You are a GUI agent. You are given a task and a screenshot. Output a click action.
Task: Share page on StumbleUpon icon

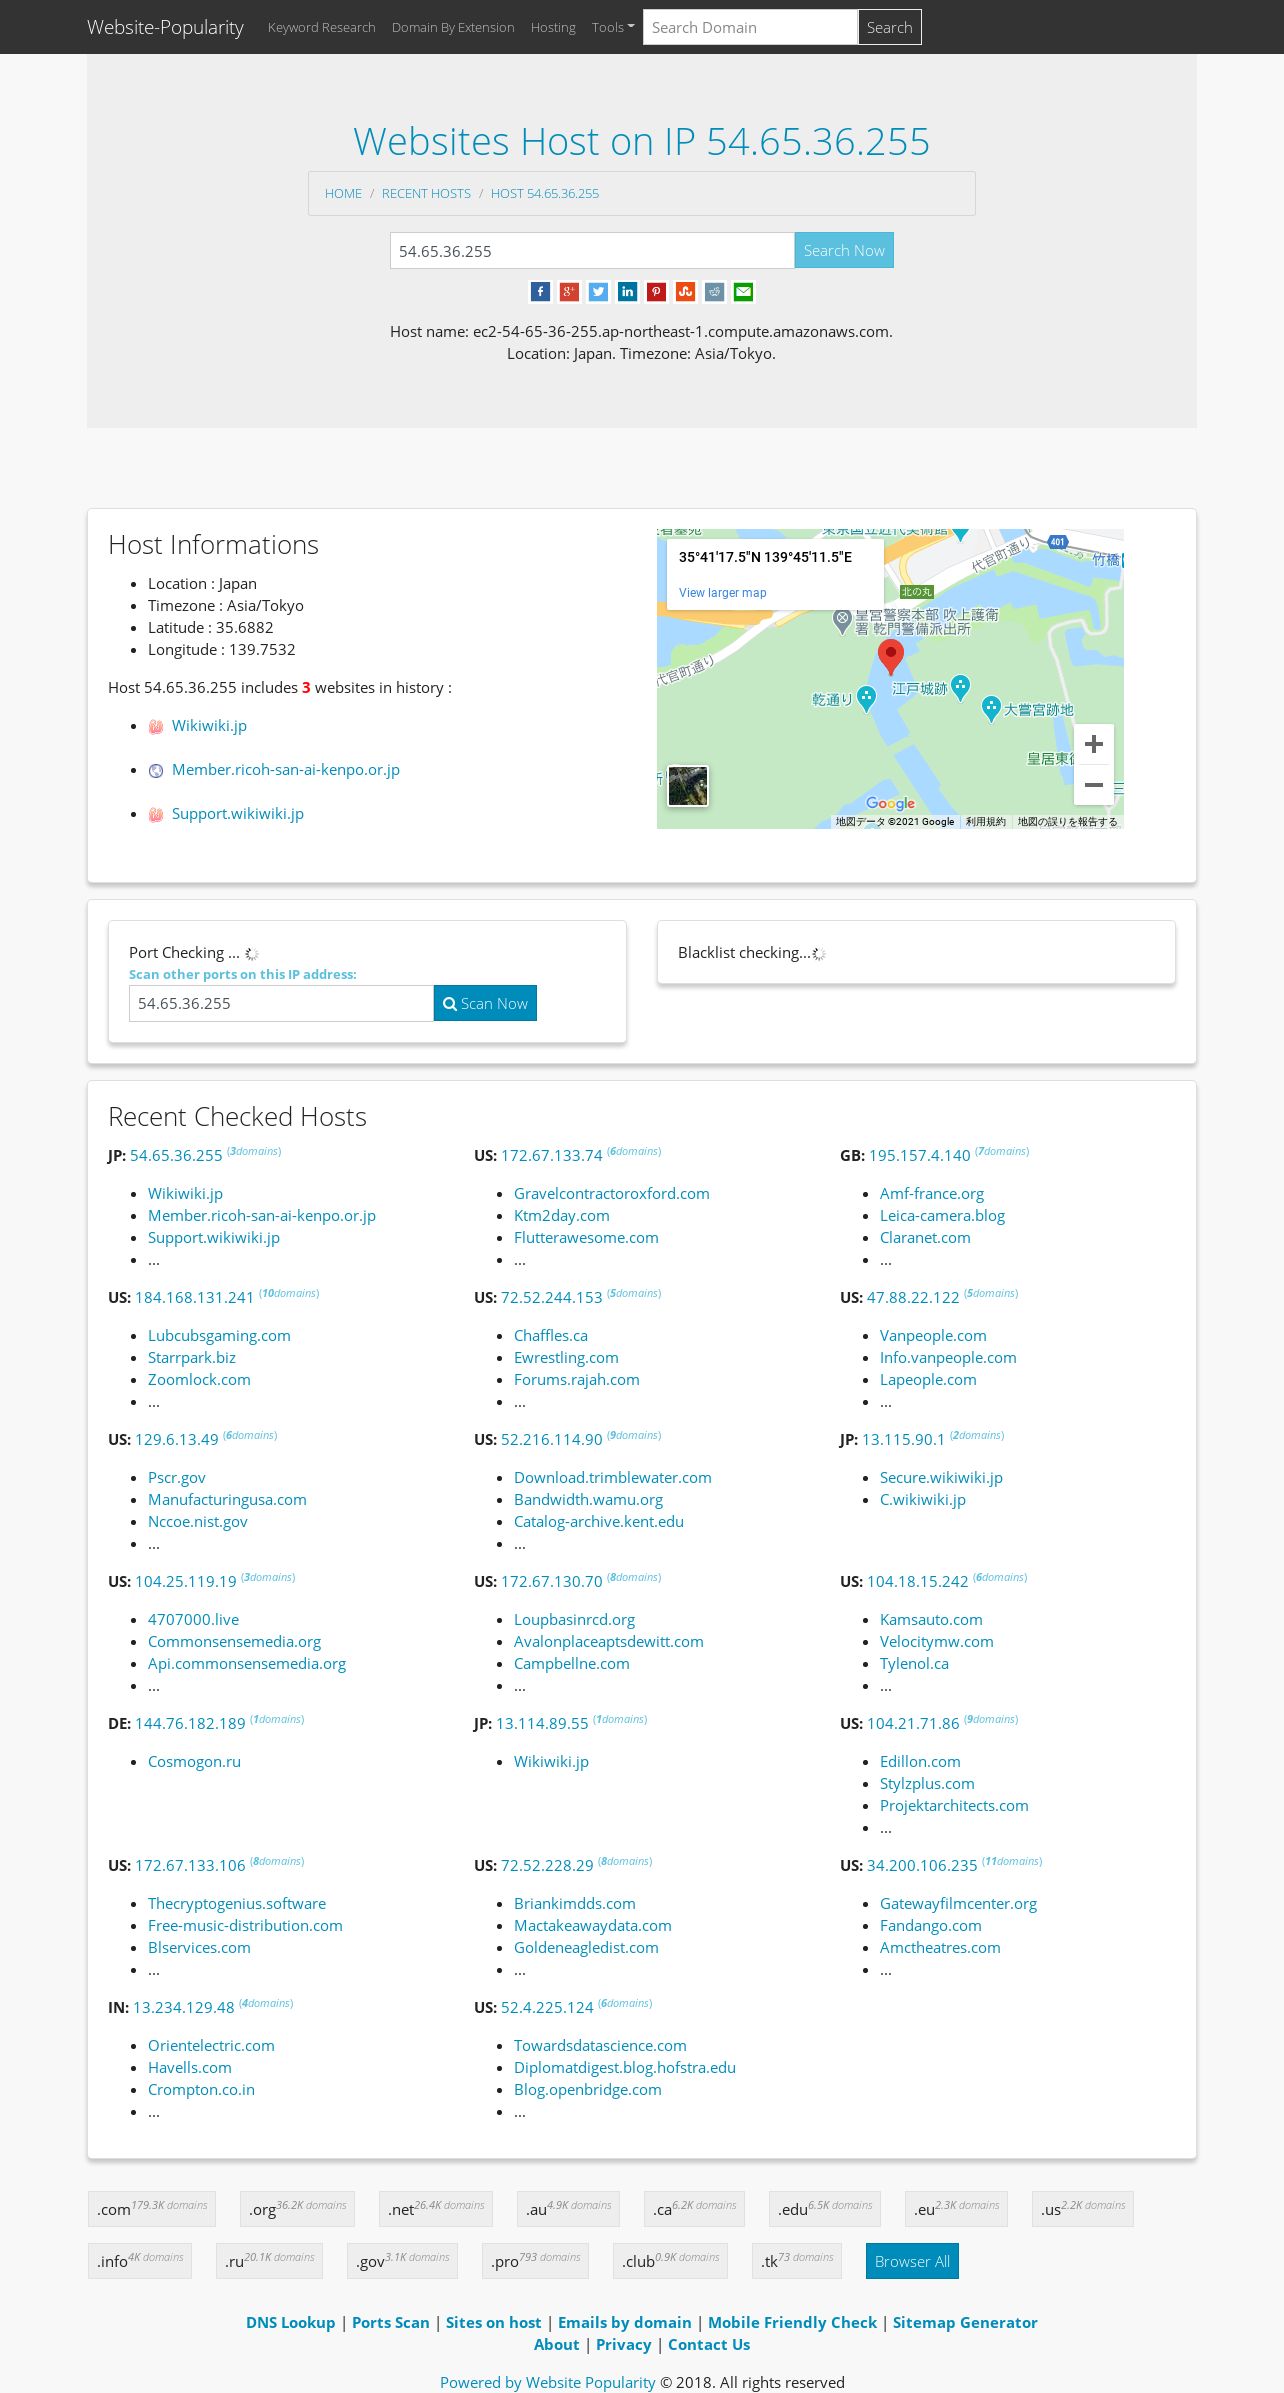[685, 292]
